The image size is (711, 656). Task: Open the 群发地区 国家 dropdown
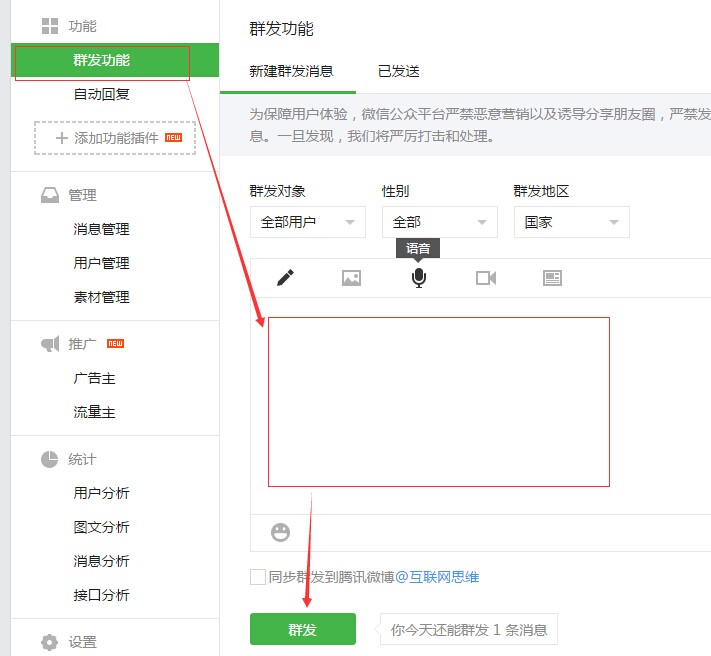tap(571, 222)
